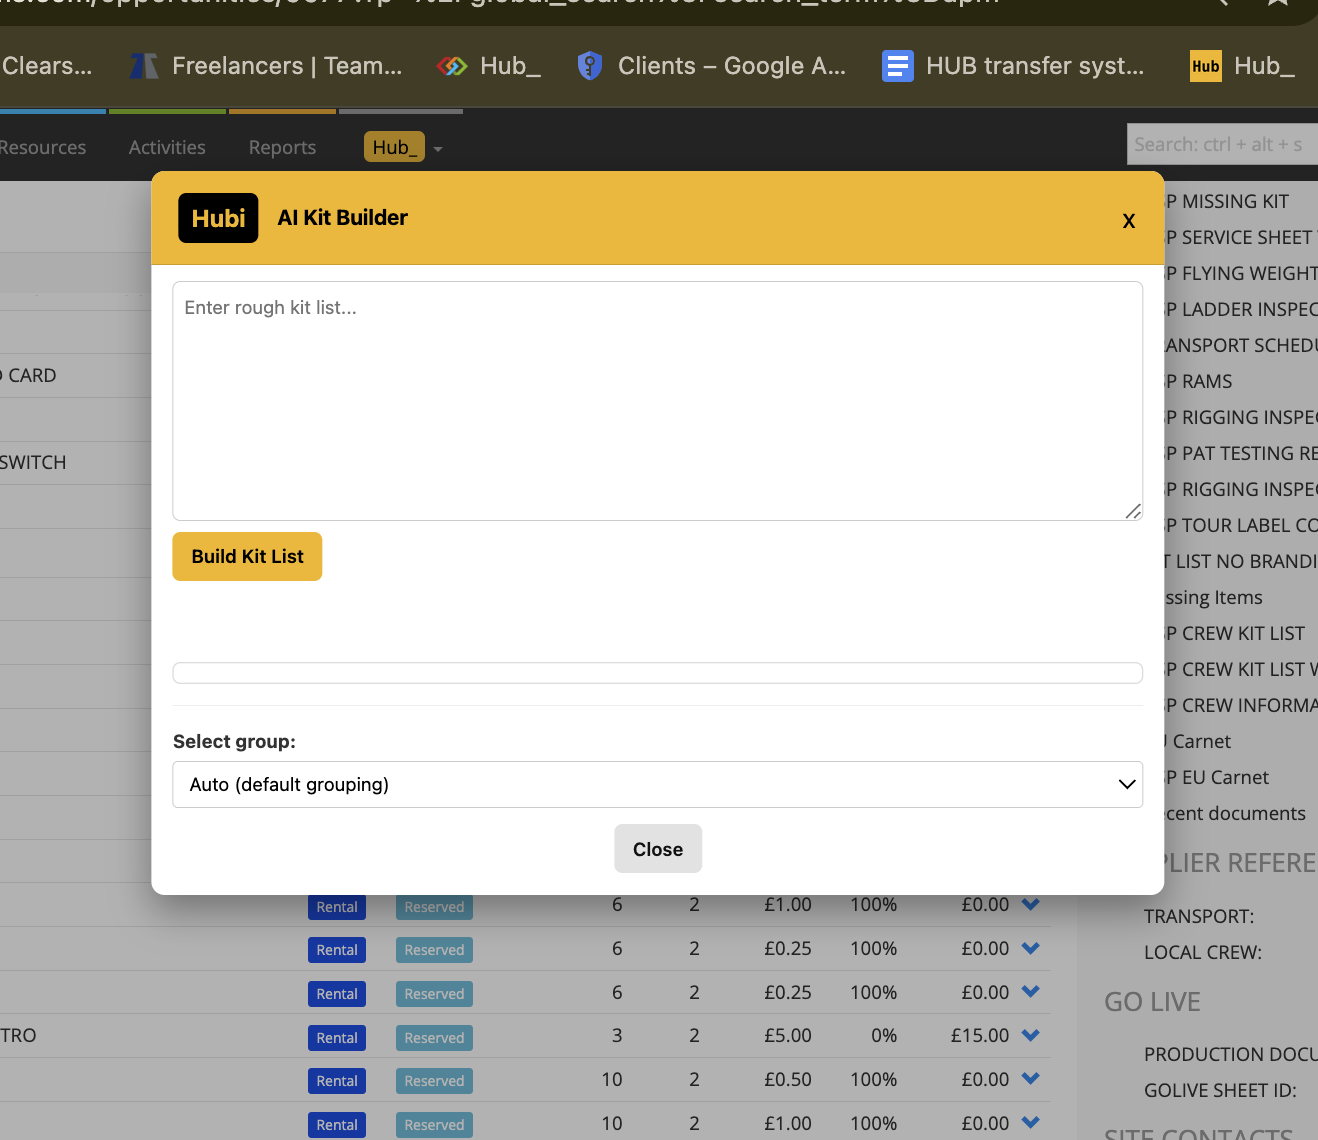Viewport: 1318px width, 1140px height.
Task: Close AI Kit Builder with X
Action: pos(1128,221)
